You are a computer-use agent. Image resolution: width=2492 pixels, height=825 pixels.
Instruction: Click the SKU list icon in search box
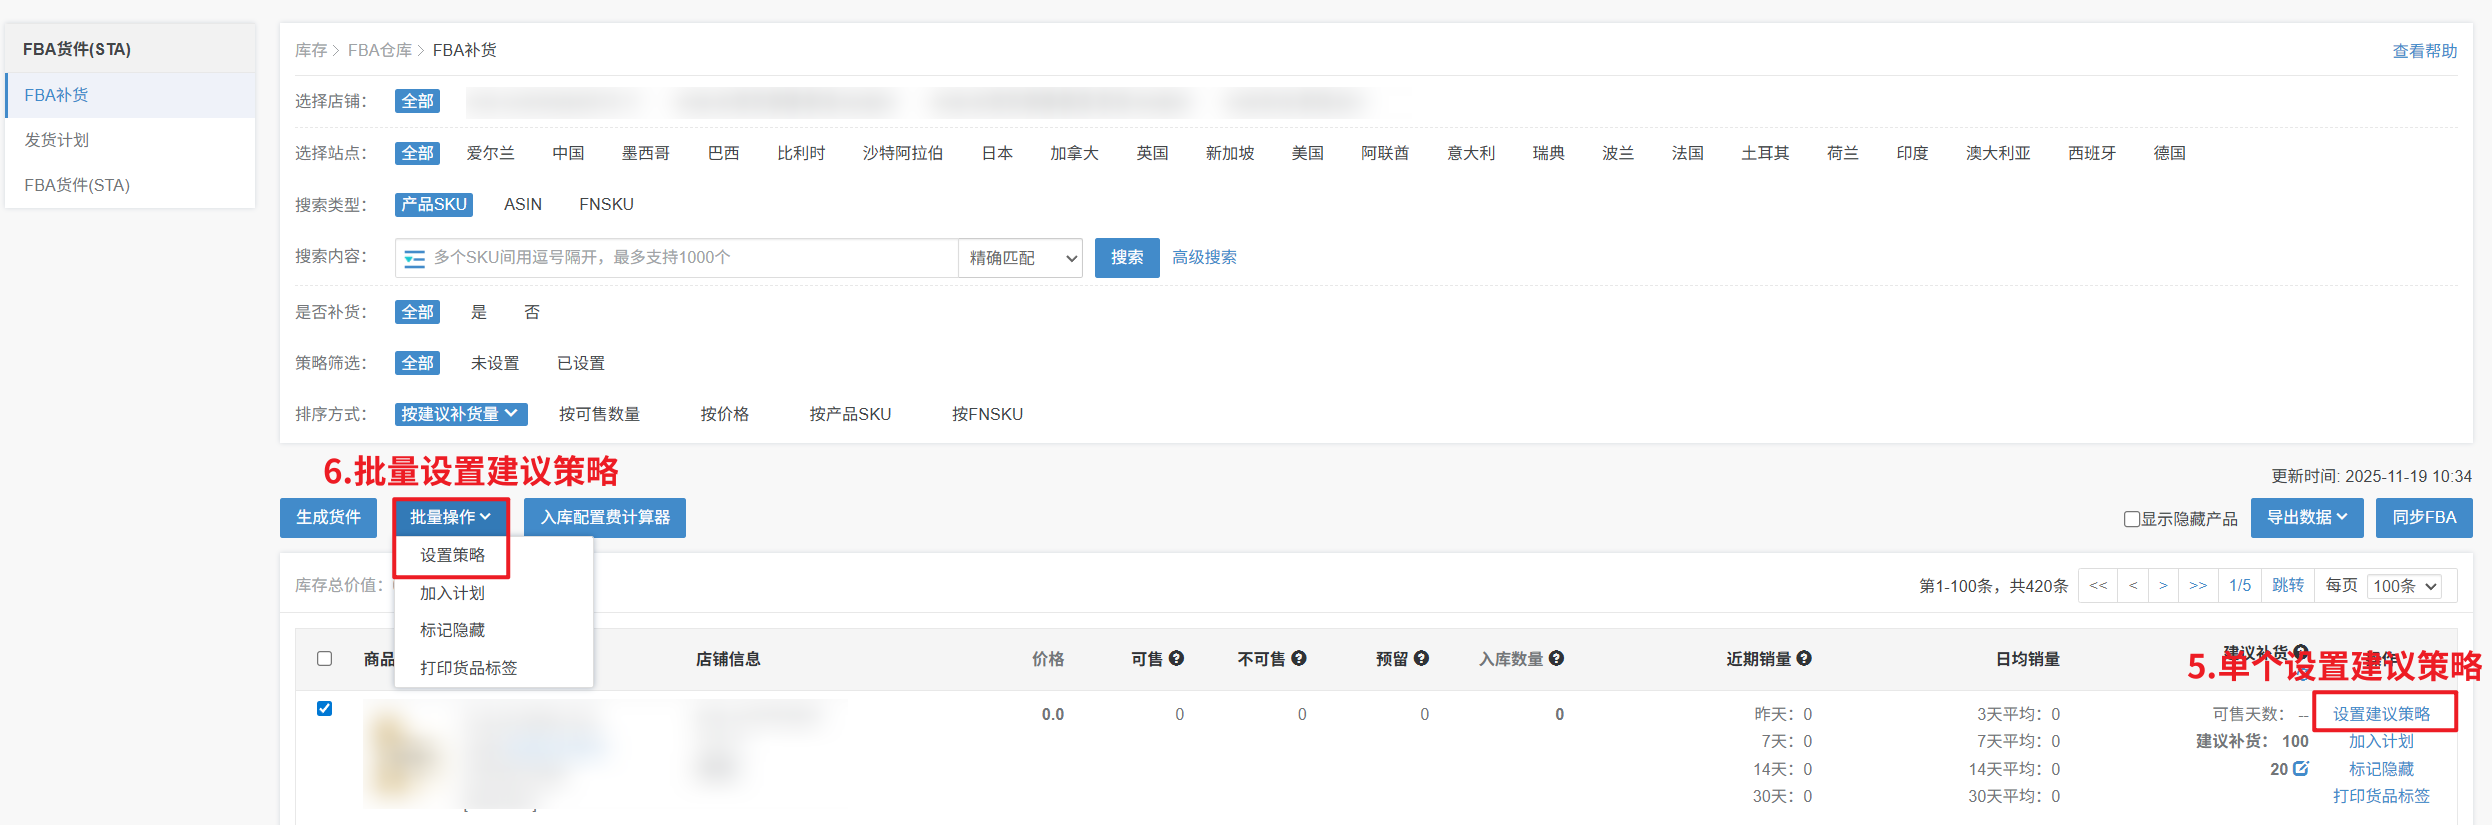(414, 259)
